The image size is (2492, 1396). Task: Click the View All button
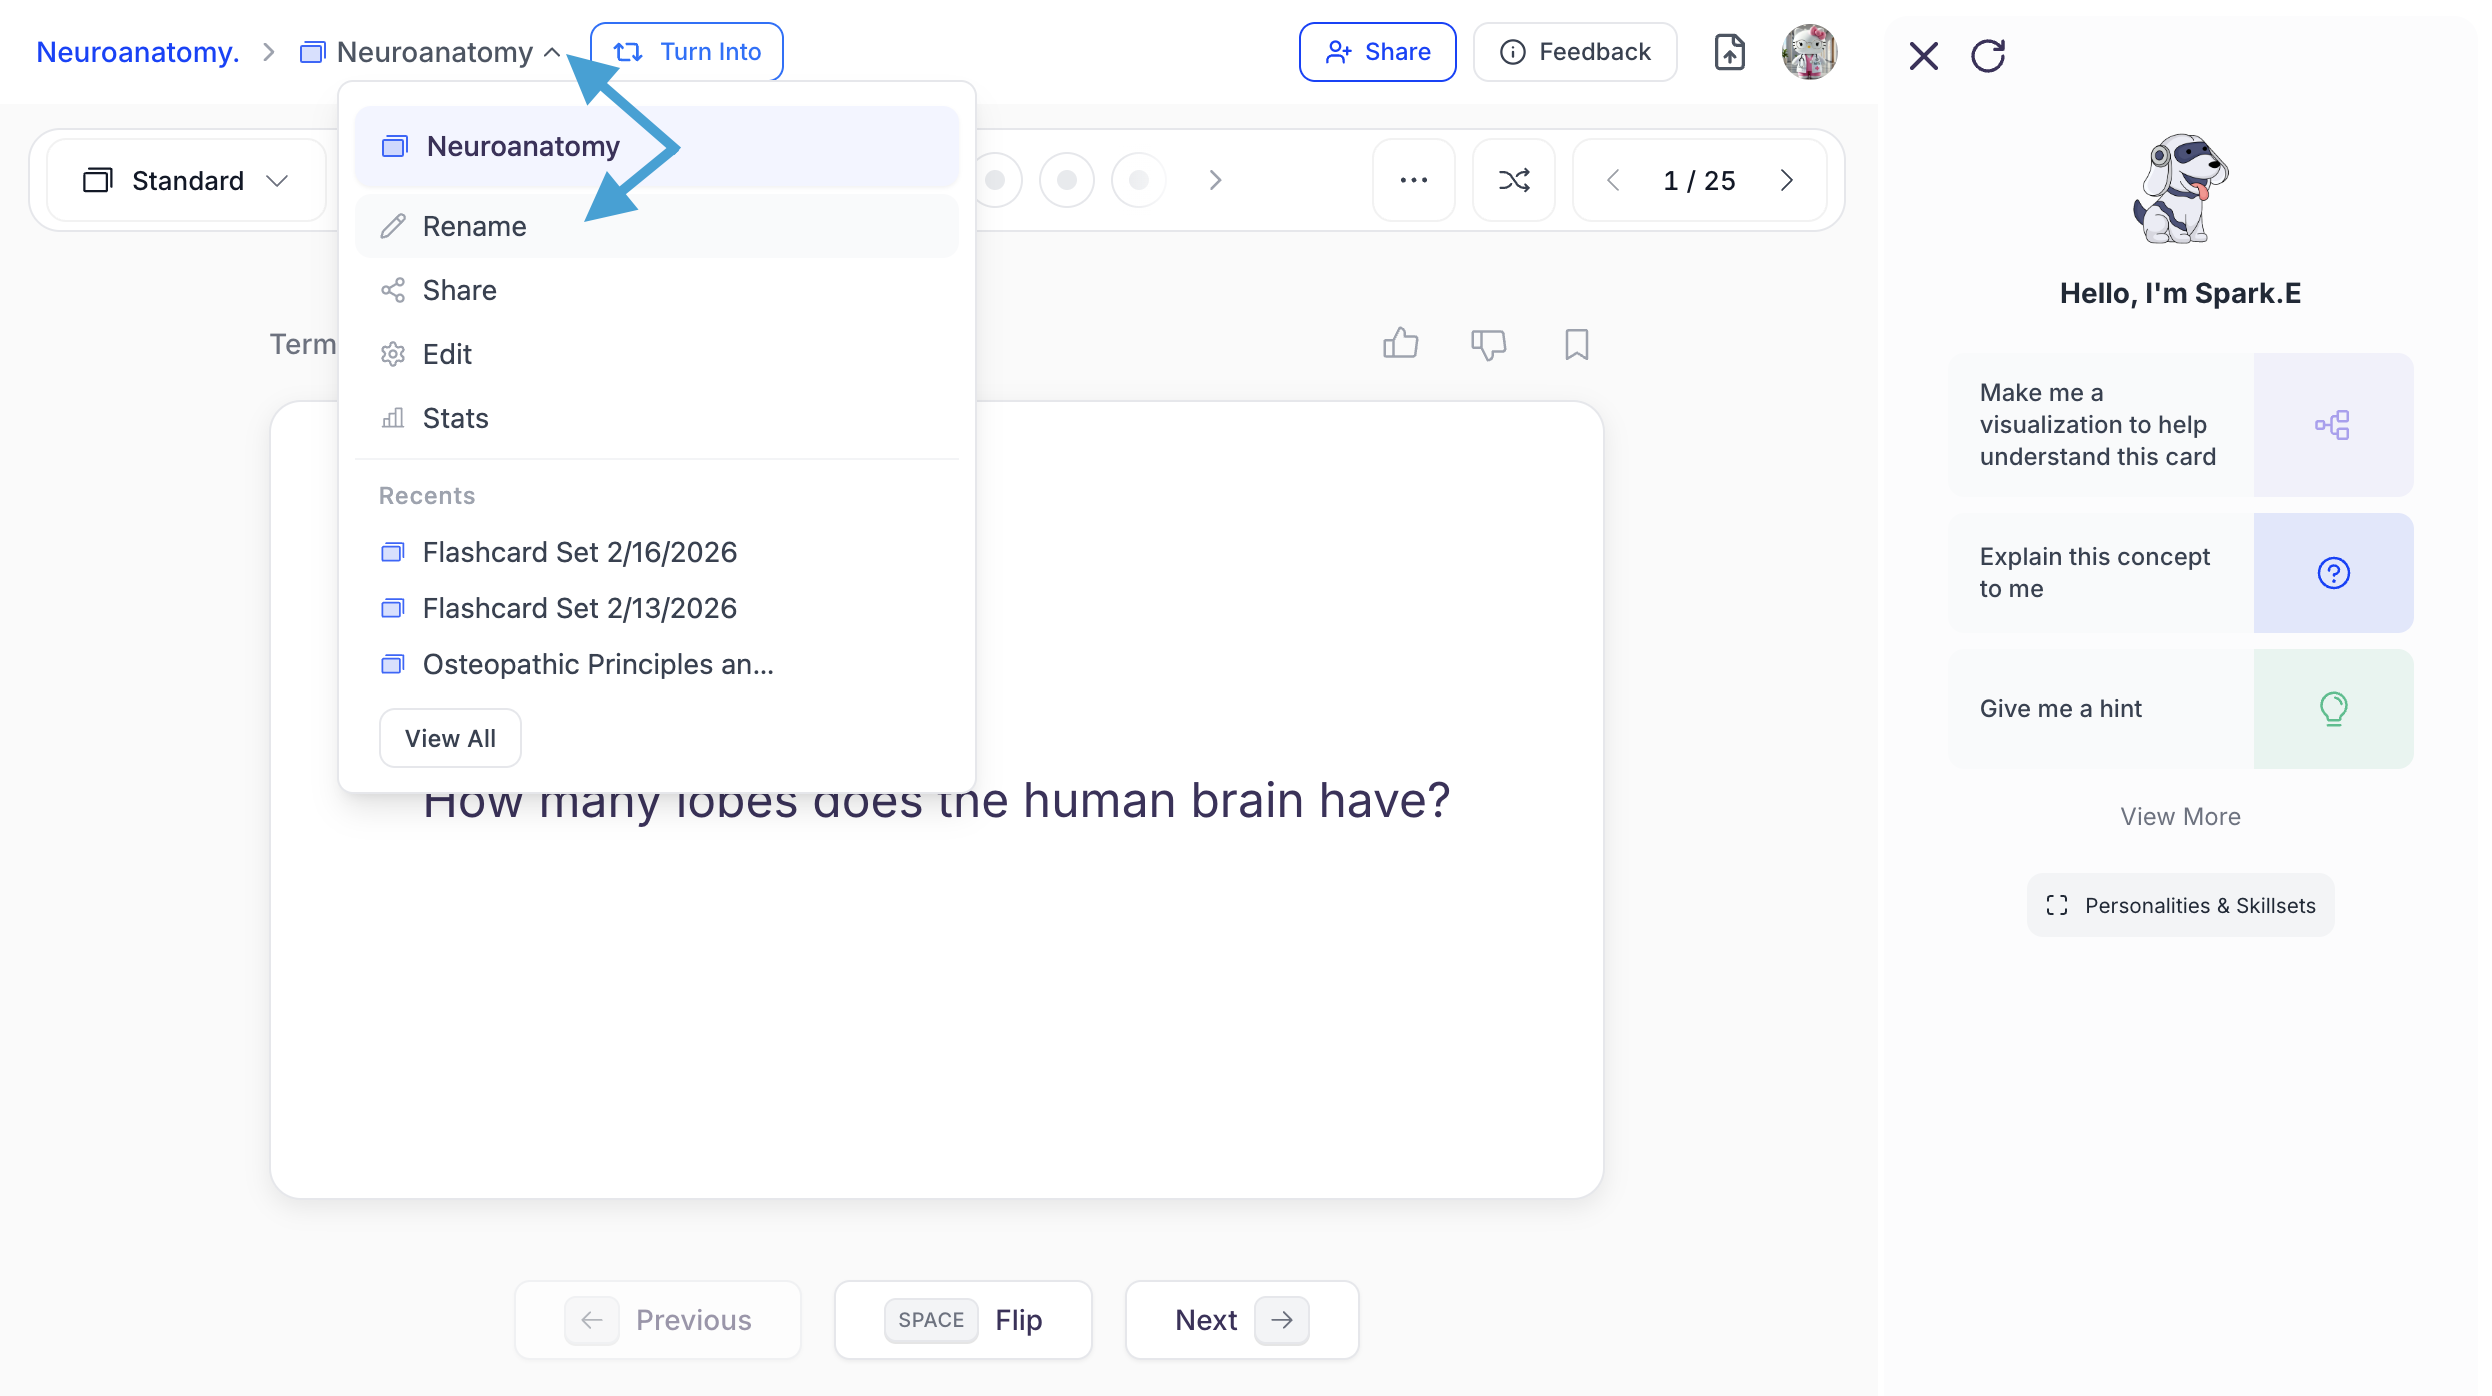(x=450, y=738)
